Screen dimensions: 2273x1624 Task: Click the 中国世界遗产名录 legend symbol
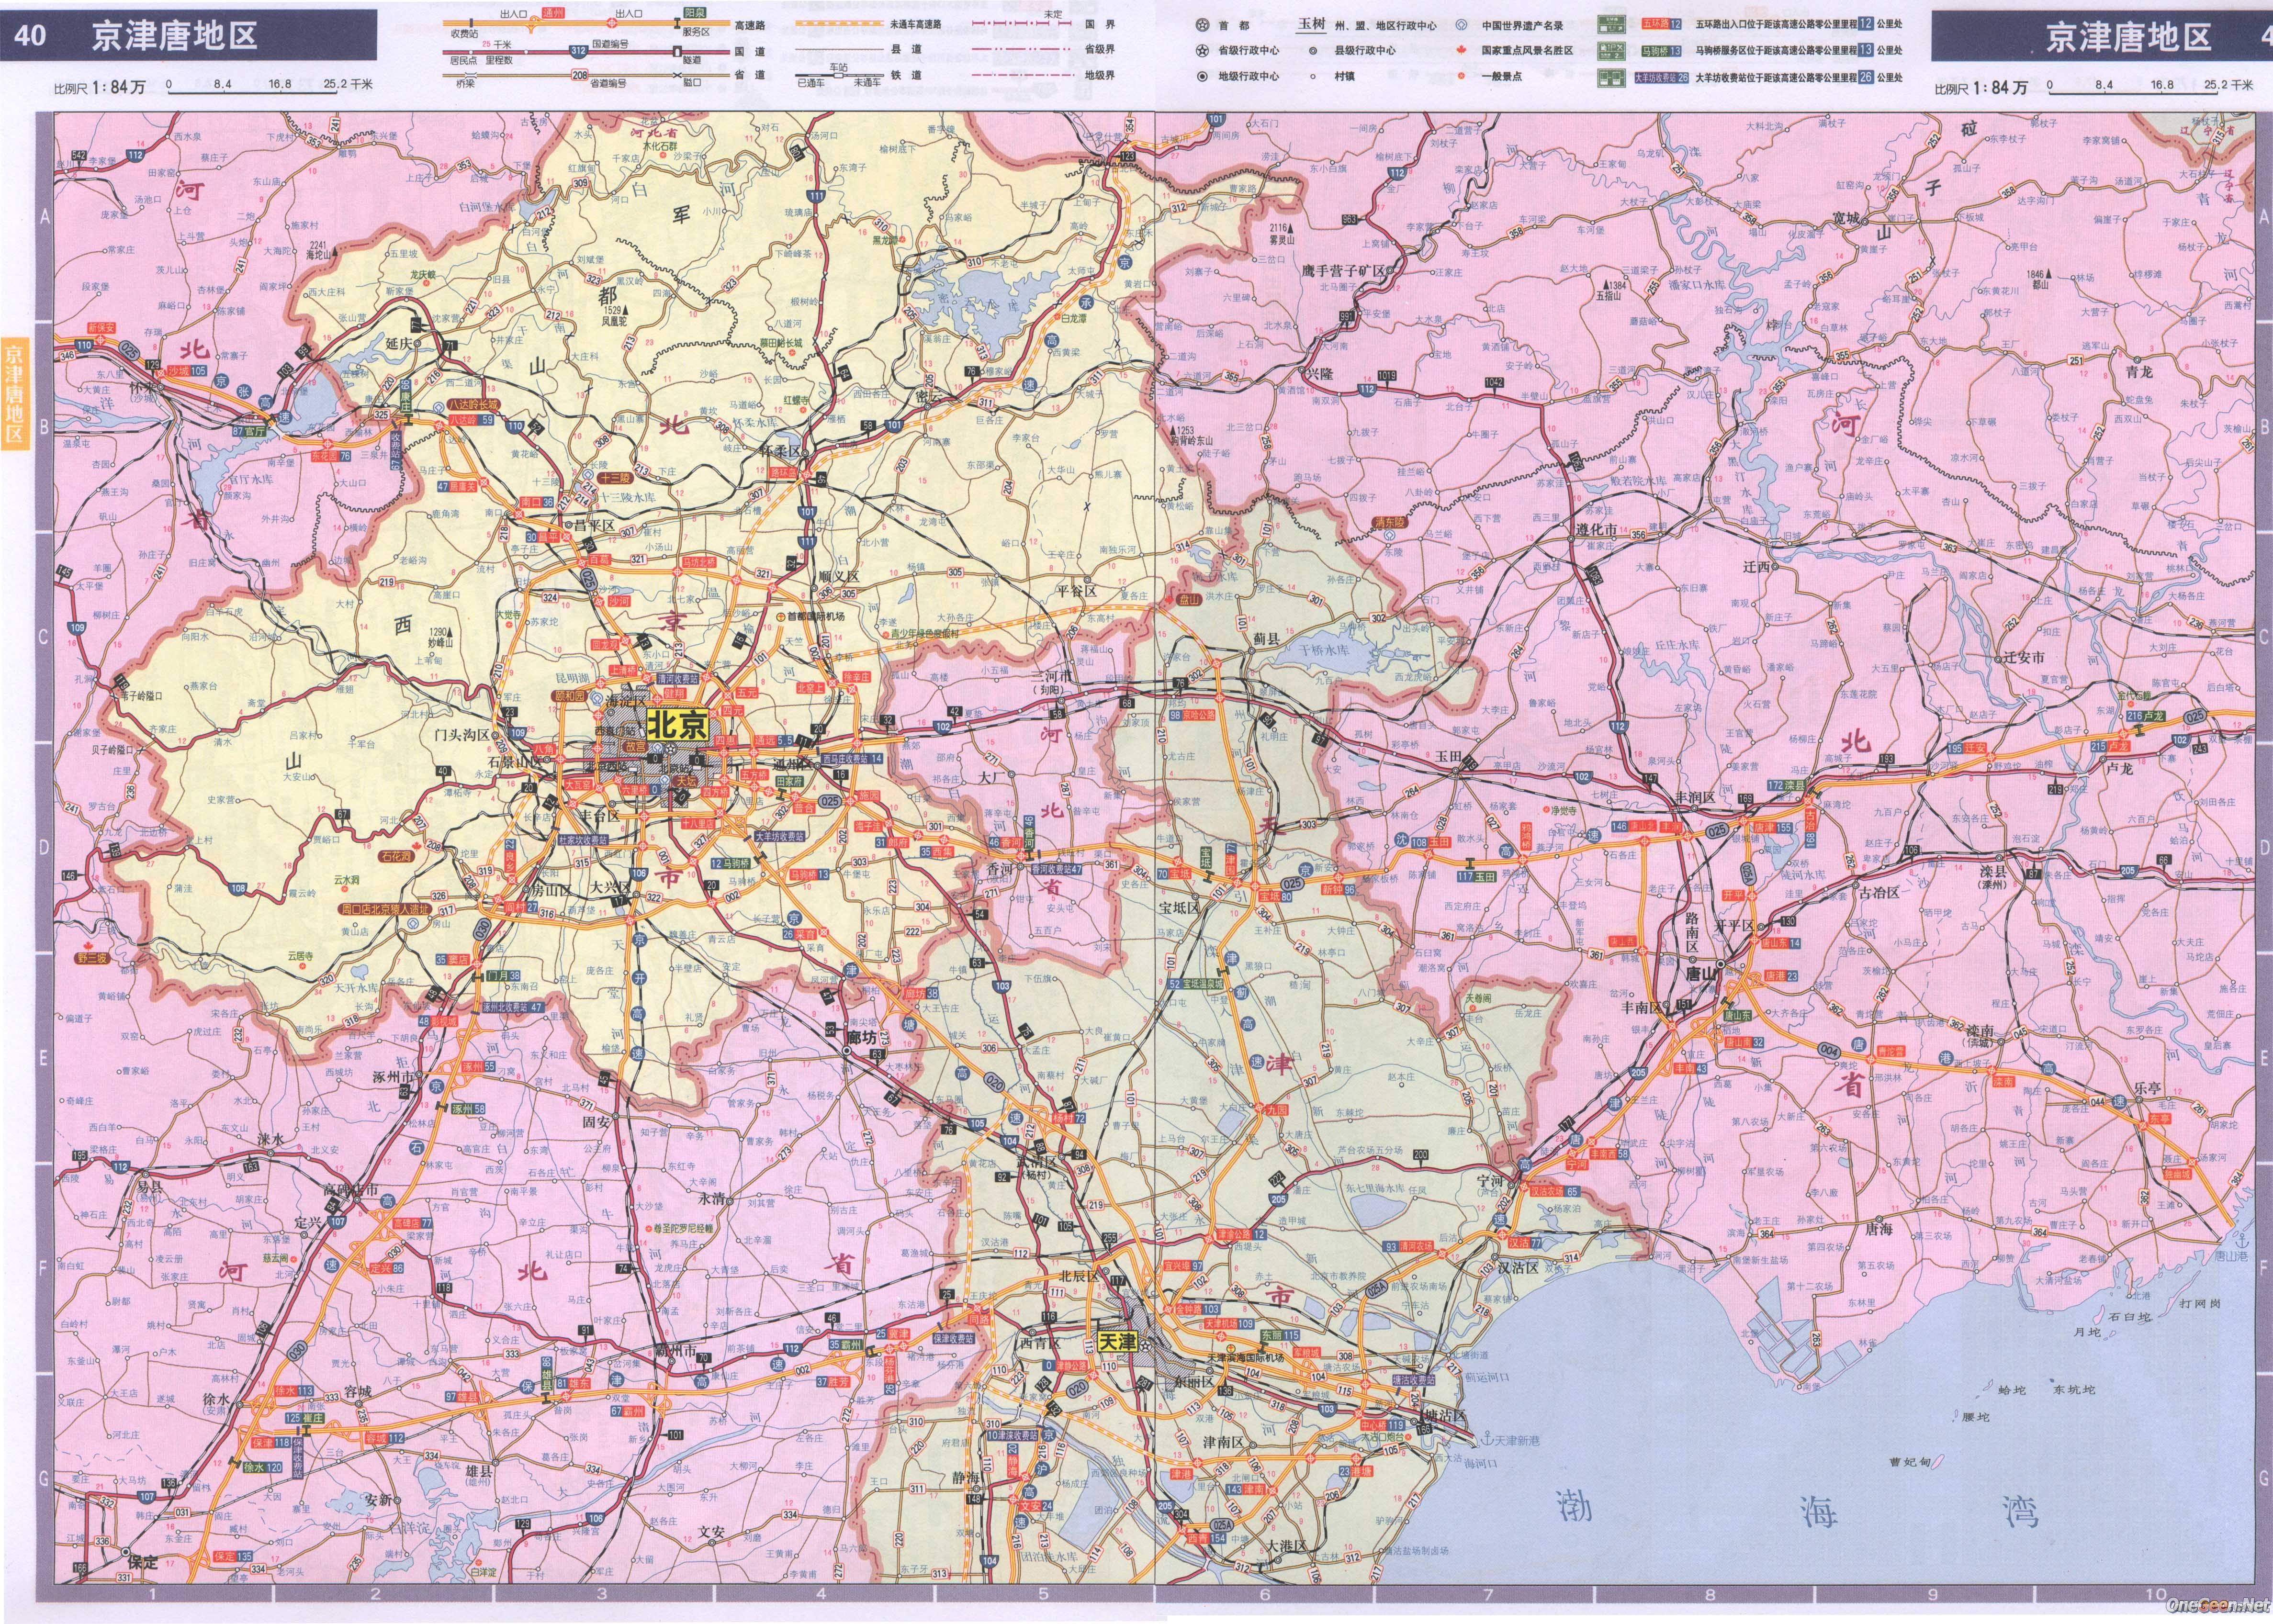click(x=1460, y=26)
